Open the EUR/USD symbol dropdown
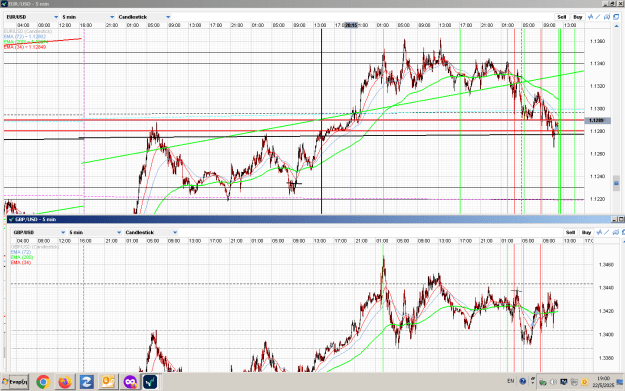625x391 pixels. (32, 17)
